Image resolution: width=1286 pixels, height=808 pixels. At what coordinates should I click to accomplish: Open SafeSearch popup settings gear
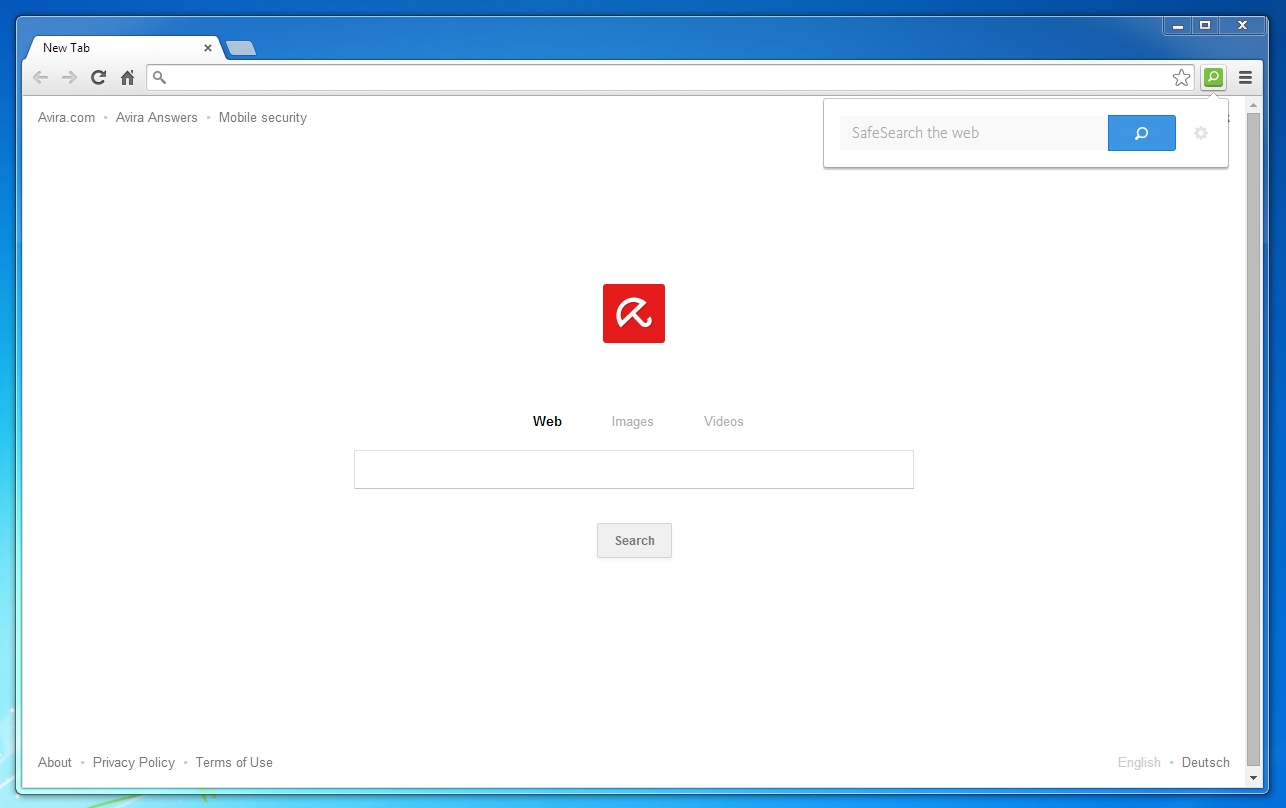(1201, 133)
